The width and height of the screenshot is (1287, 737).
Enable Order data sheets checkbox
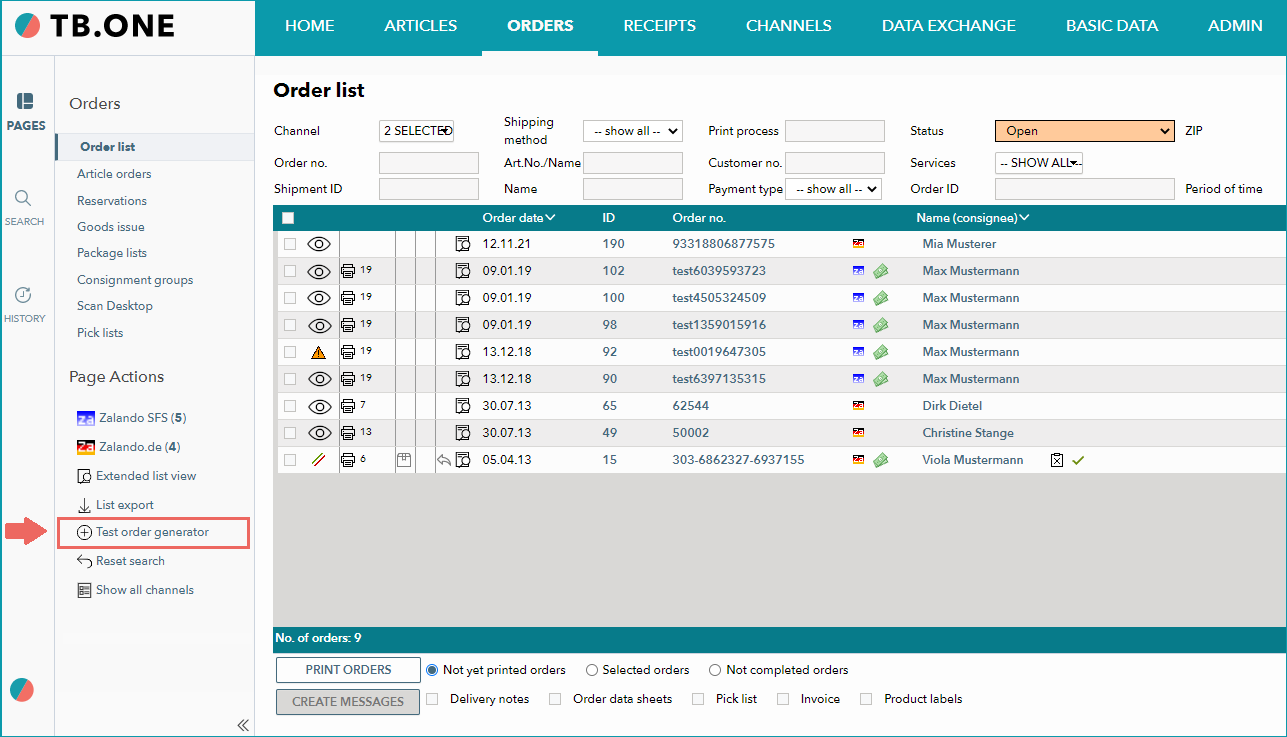(555, 699)
